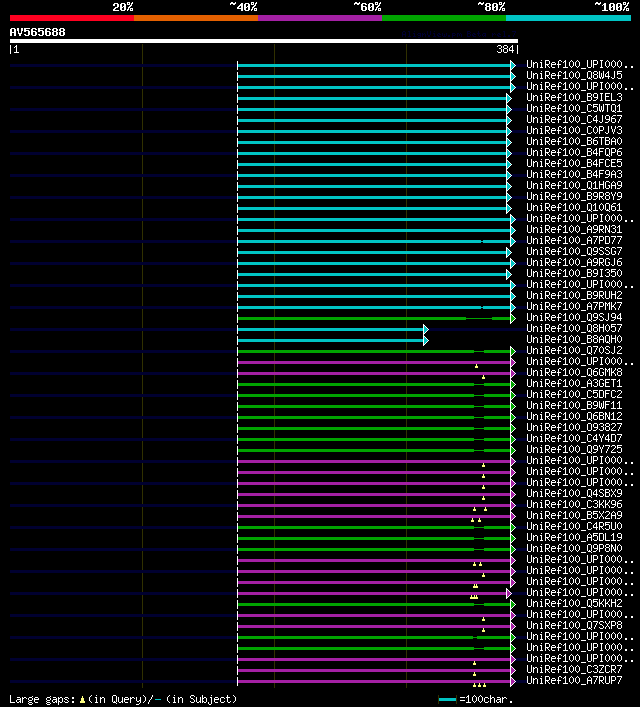Click the query end position label 384

(x=505, y=49)
